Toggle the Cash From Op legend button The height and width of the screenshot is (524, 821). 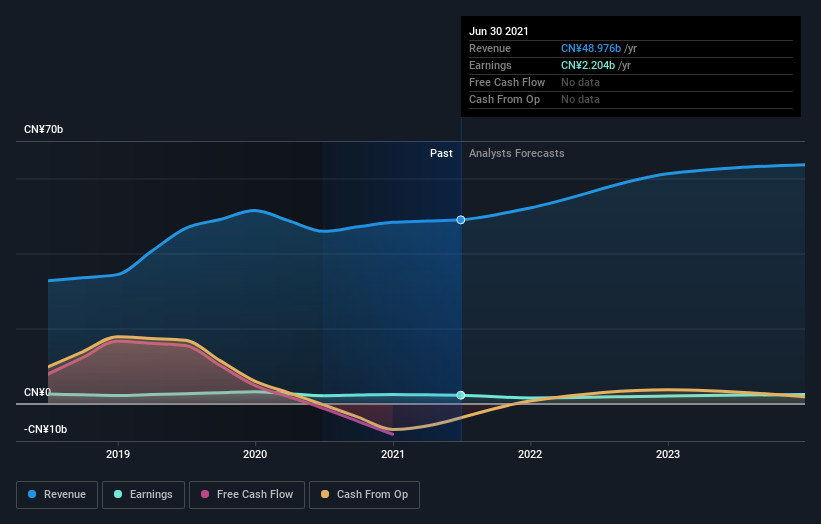[x=364, y=495]
